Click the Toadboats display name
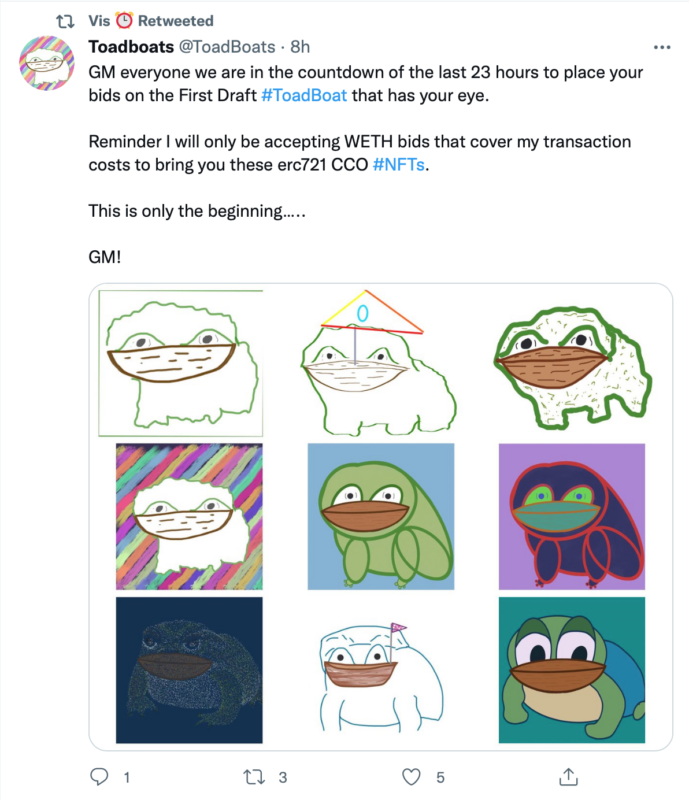 pos(131,47)
